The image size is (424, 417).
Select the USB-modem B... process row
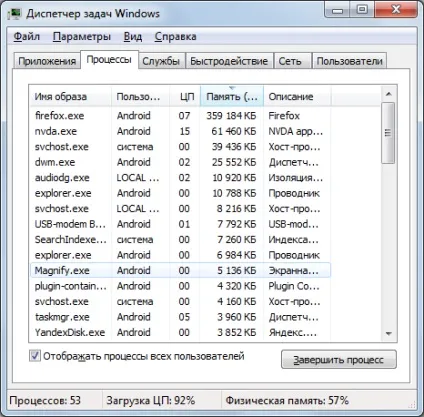pos(180,224)
